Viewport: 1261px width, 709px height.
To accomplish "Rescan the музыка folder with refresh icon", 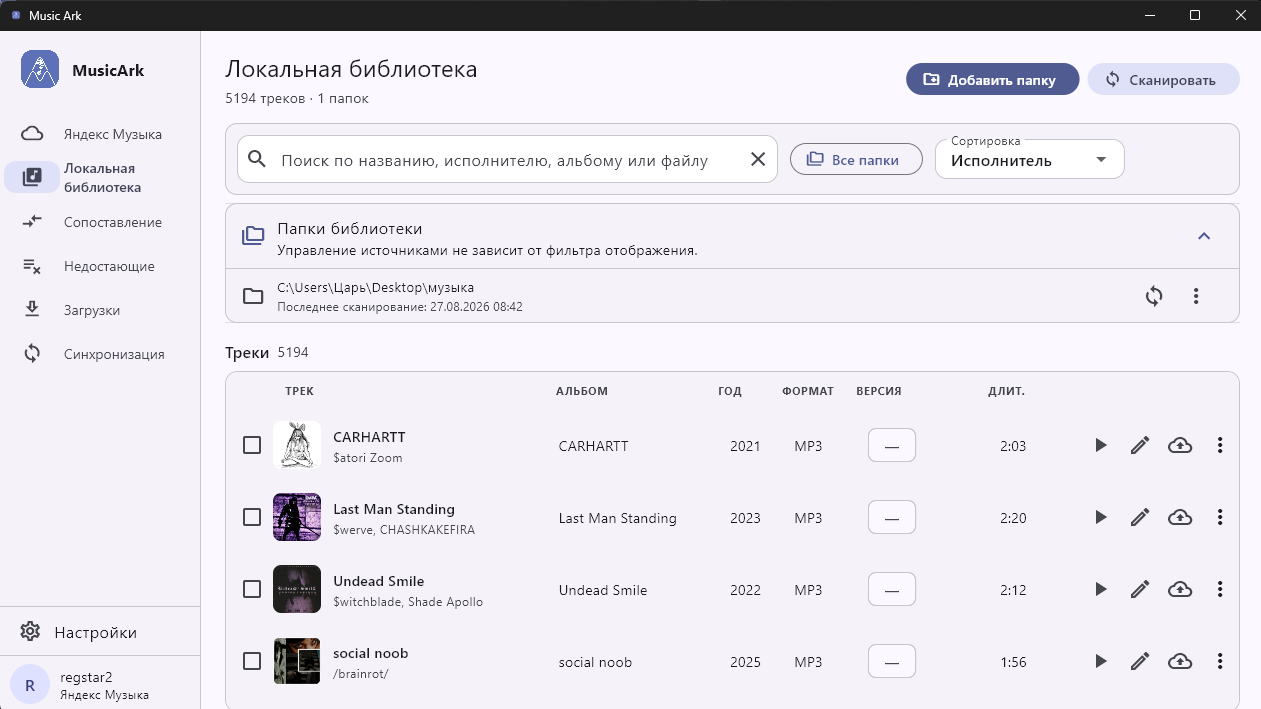I will pos(1154,296).
